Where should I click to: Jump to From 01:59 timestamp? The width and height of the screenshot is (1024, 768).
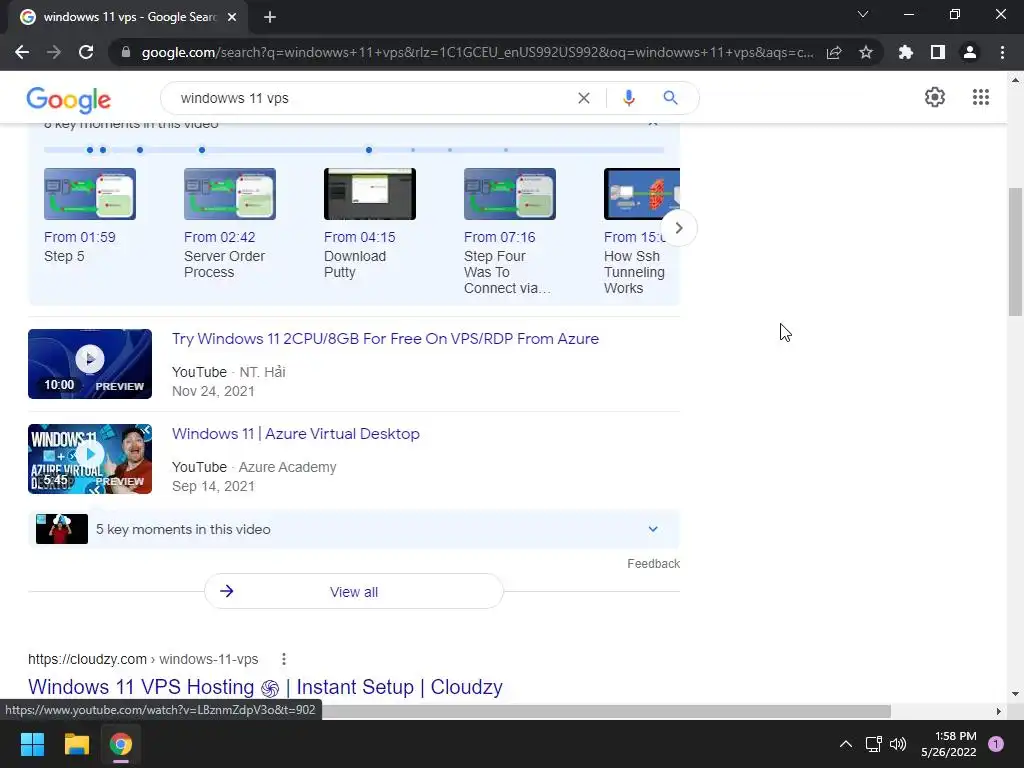click(x=80, y=237)
